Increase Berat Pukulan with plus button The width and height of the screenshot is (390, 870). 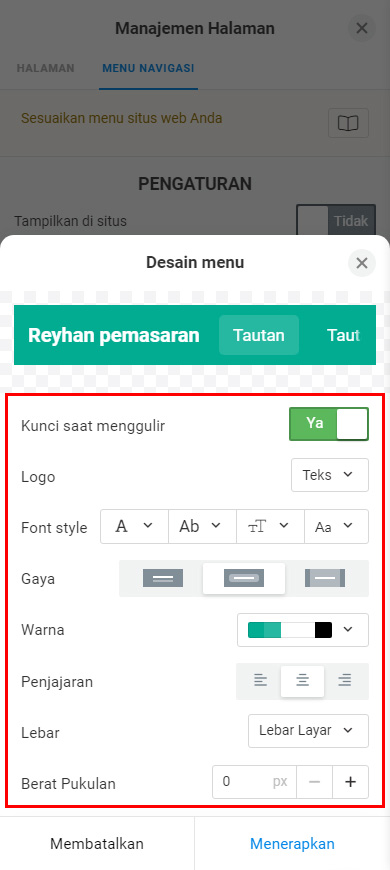351,782
